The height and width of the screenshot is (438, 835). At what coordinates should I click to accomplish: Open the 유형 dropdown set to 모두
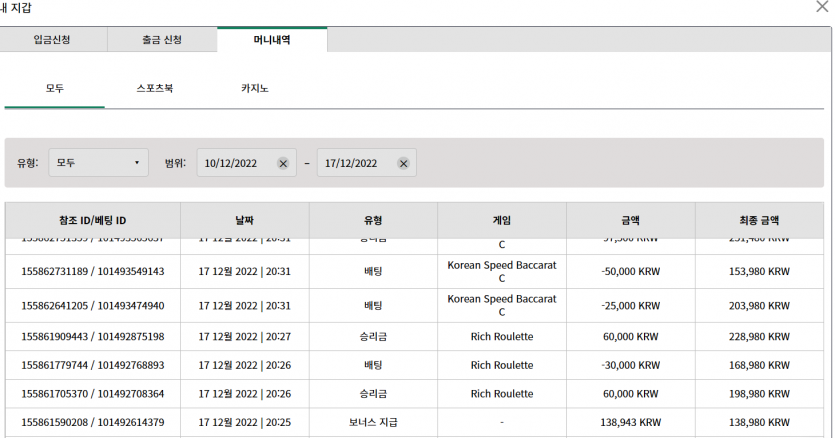pyautogui.click(x=98, y=163)
